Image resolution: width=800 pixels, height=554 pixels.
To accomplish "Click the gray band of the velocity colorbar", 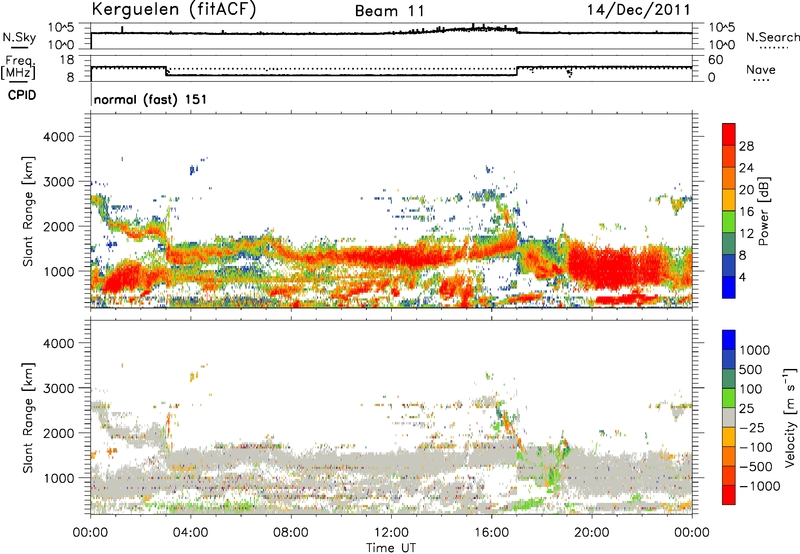I will point(729,417).
